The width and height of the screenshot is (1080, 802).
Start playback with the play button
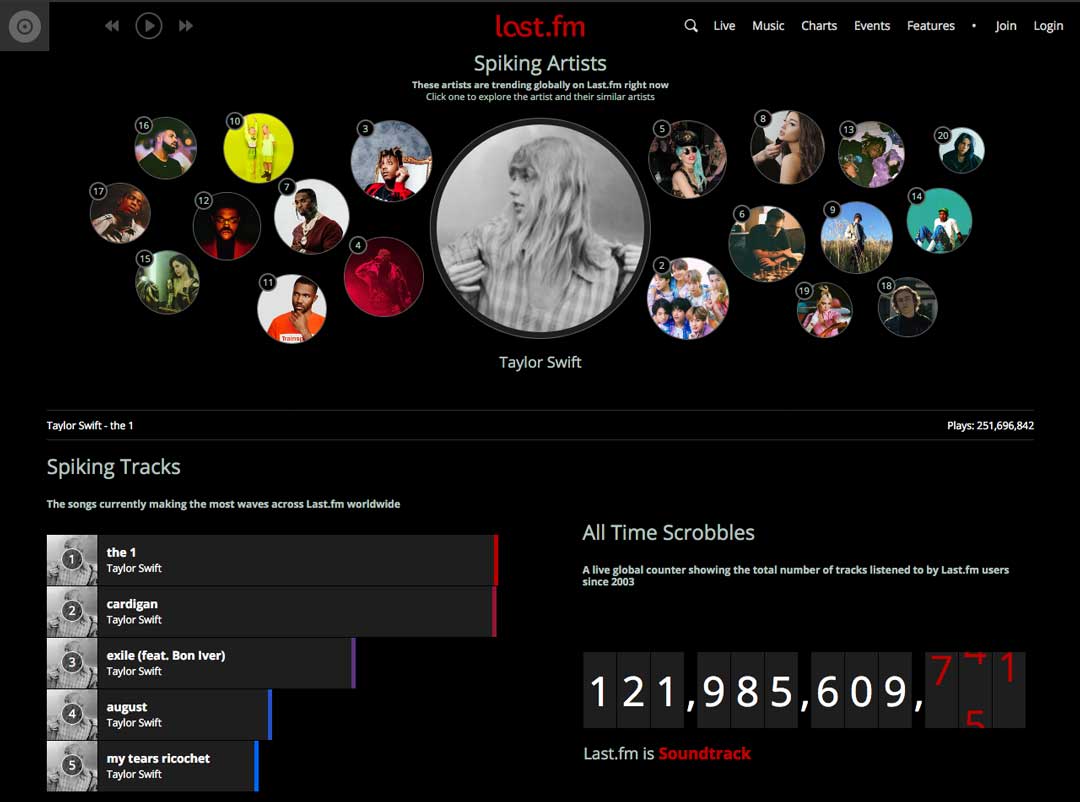point(149,26)
